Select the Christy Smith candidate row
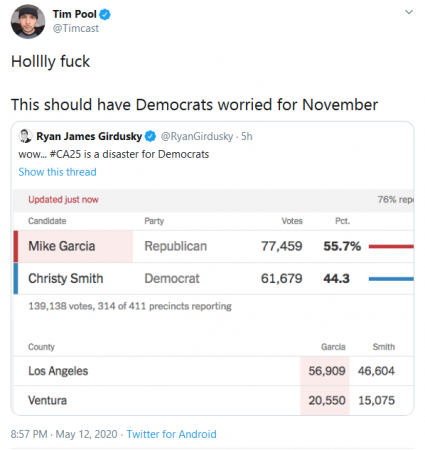425x450 pixels. (x=213, y=278)
